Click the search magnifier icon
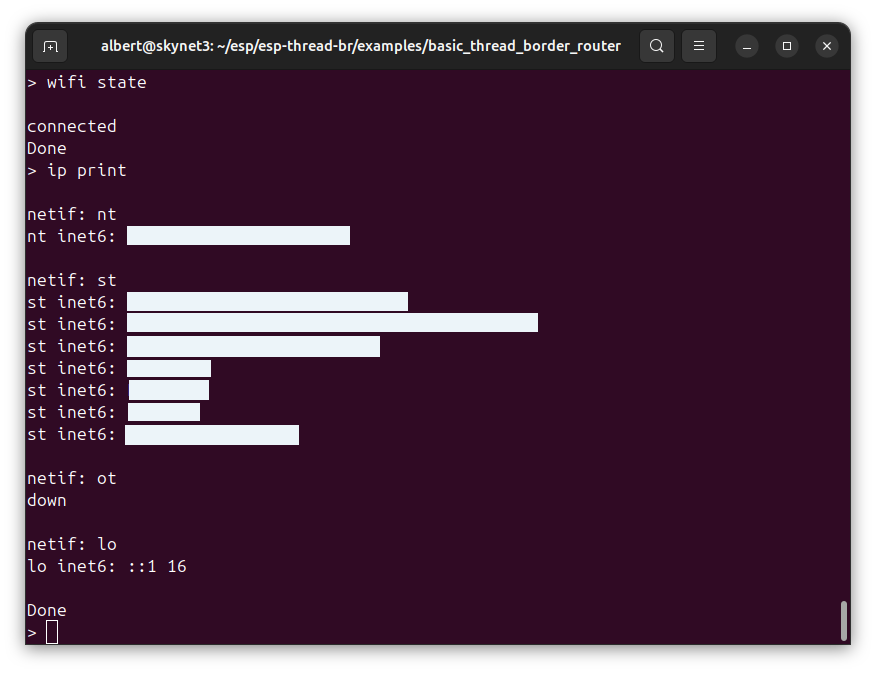The width and height of the screenshot is (876, 673). pos(656,46)
